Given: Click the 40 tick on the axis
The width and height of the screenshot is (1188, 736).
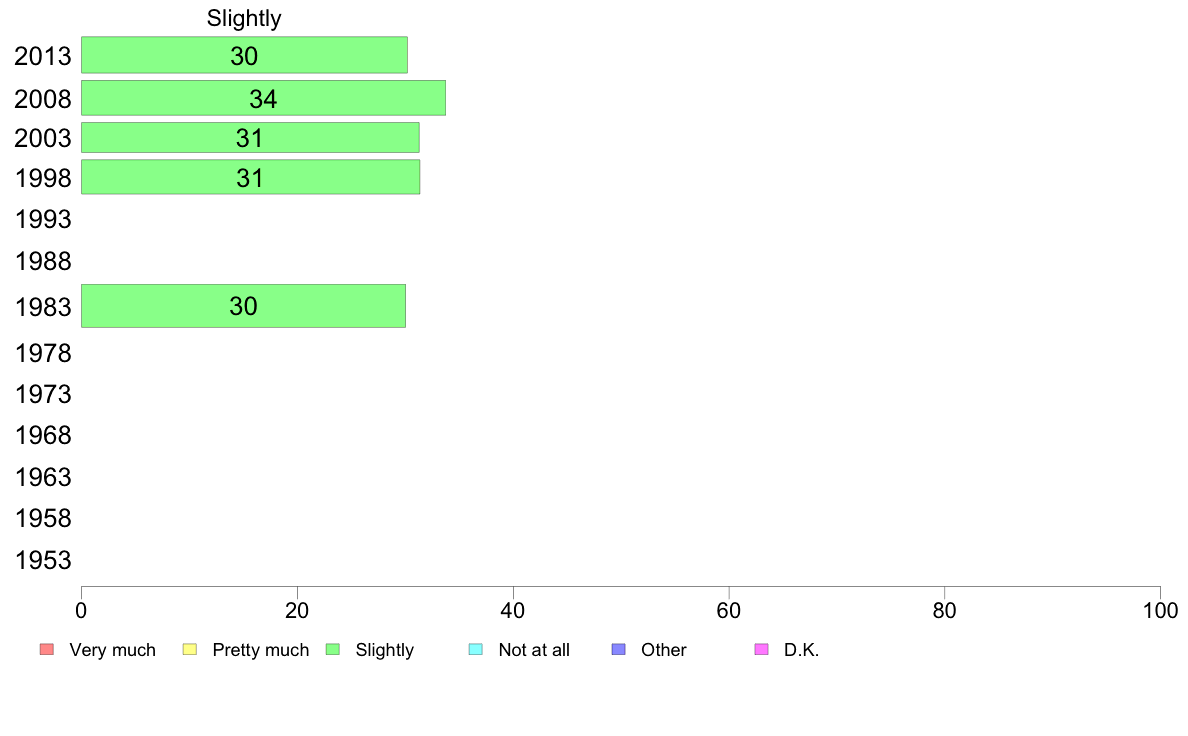Looking at the screenshot, I should 513,611.
